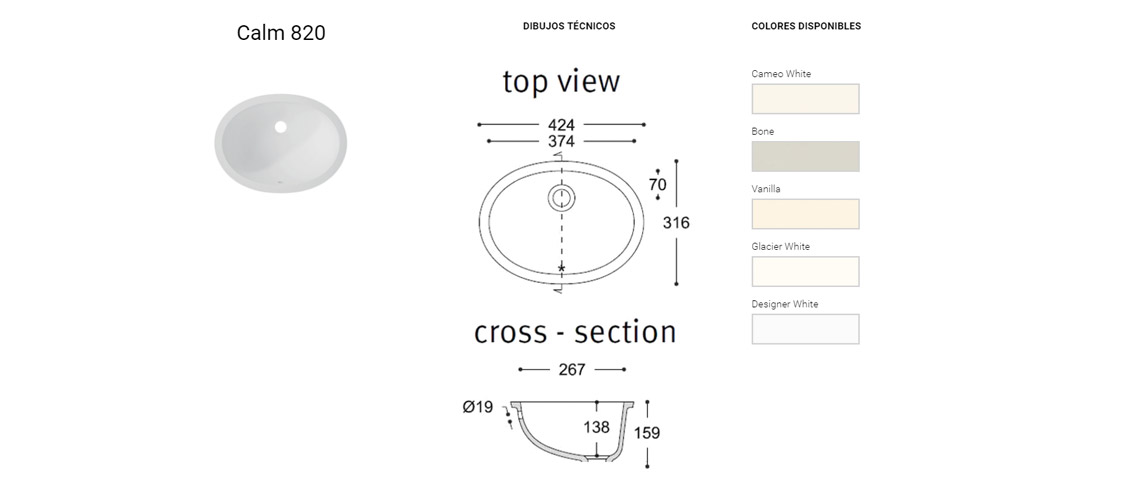Click the 424 width dimension label
This screenshot has height=487, width=1140.
pos(561,125)
